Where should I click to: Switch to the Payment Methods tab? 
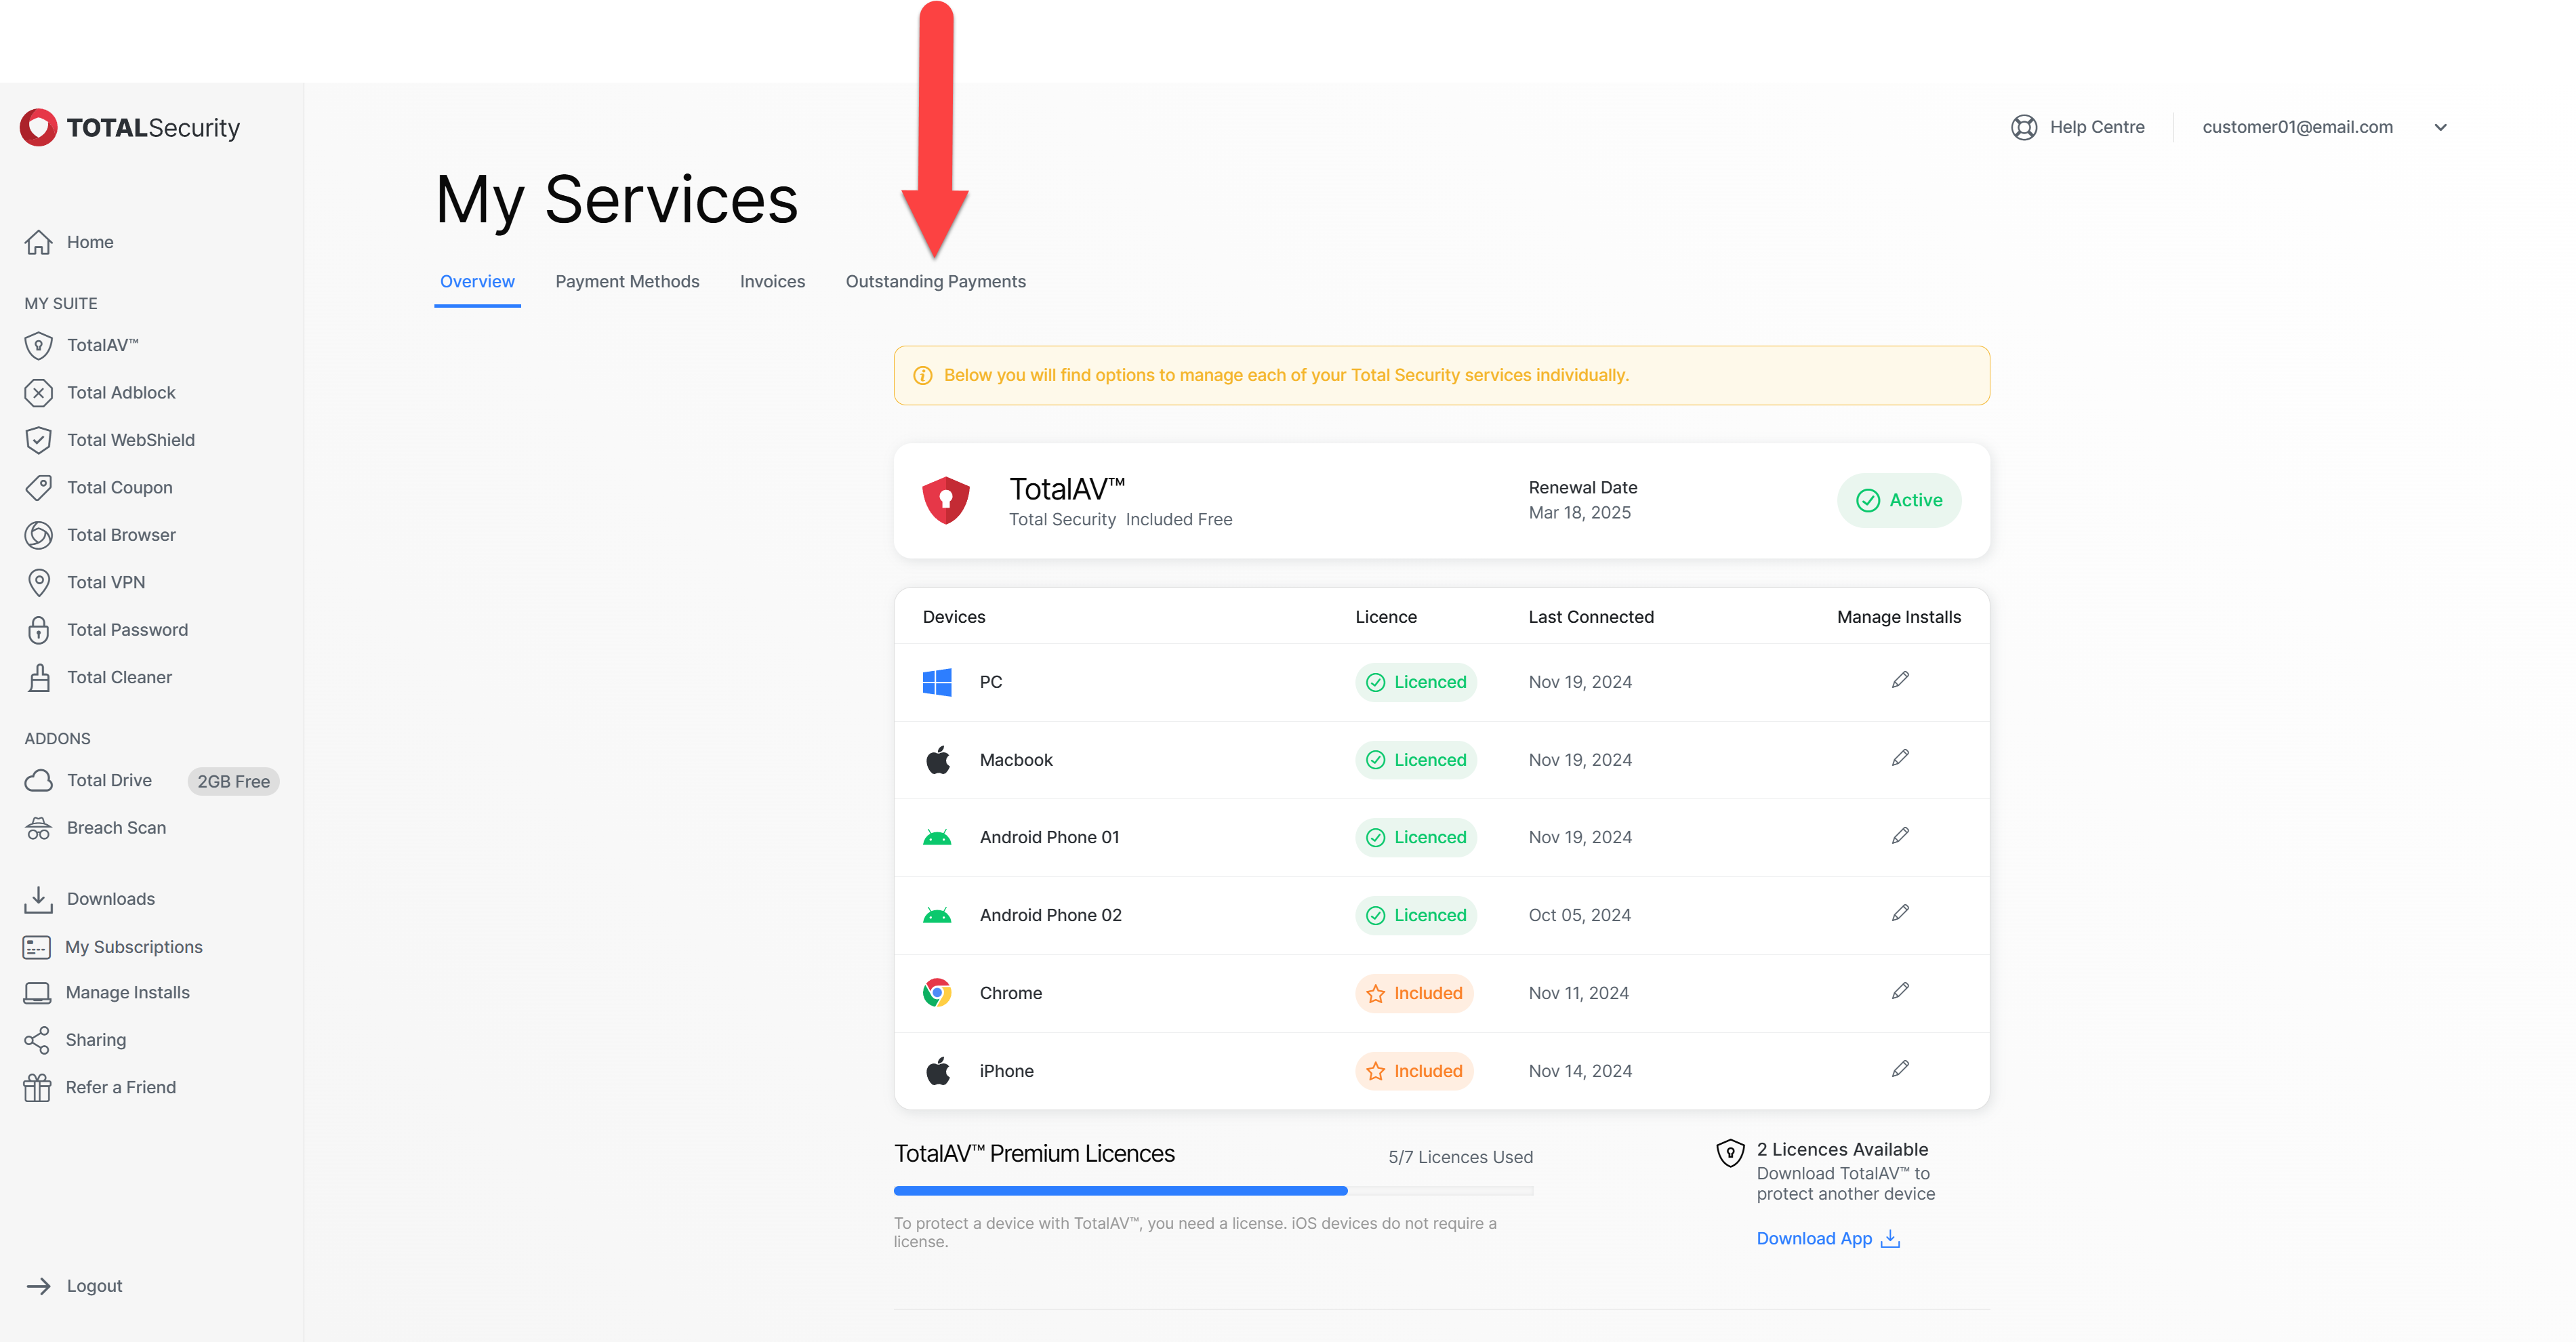tap(627, 282)
